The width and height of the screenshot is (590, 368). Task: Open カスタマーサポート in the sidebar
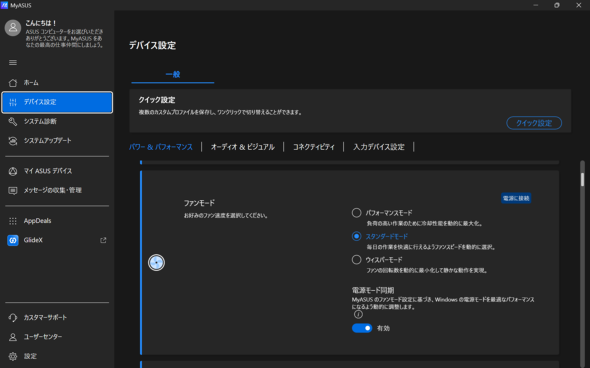[x=57, y=318]
